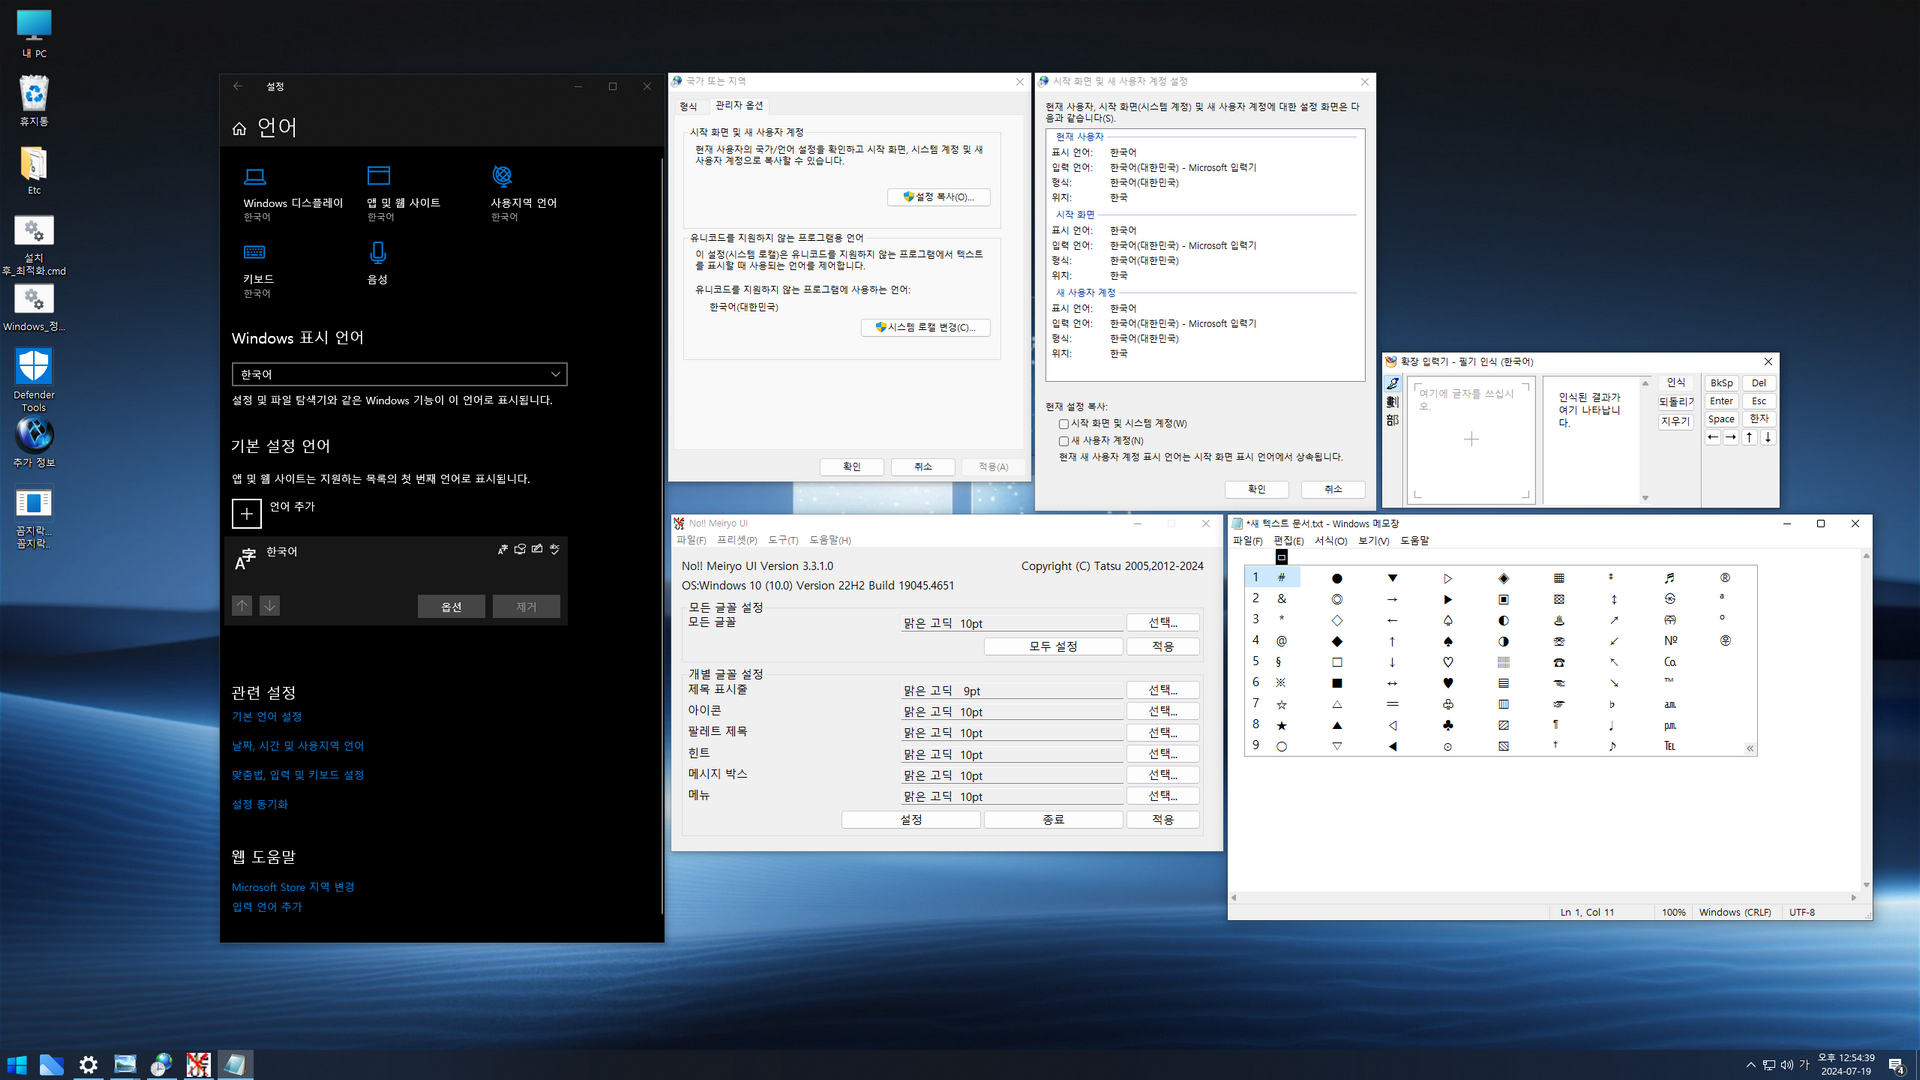Check the New user accounts (새 사용자 계정) box
This screenshot has width=1920, height=1080.
pos(1064,441)
